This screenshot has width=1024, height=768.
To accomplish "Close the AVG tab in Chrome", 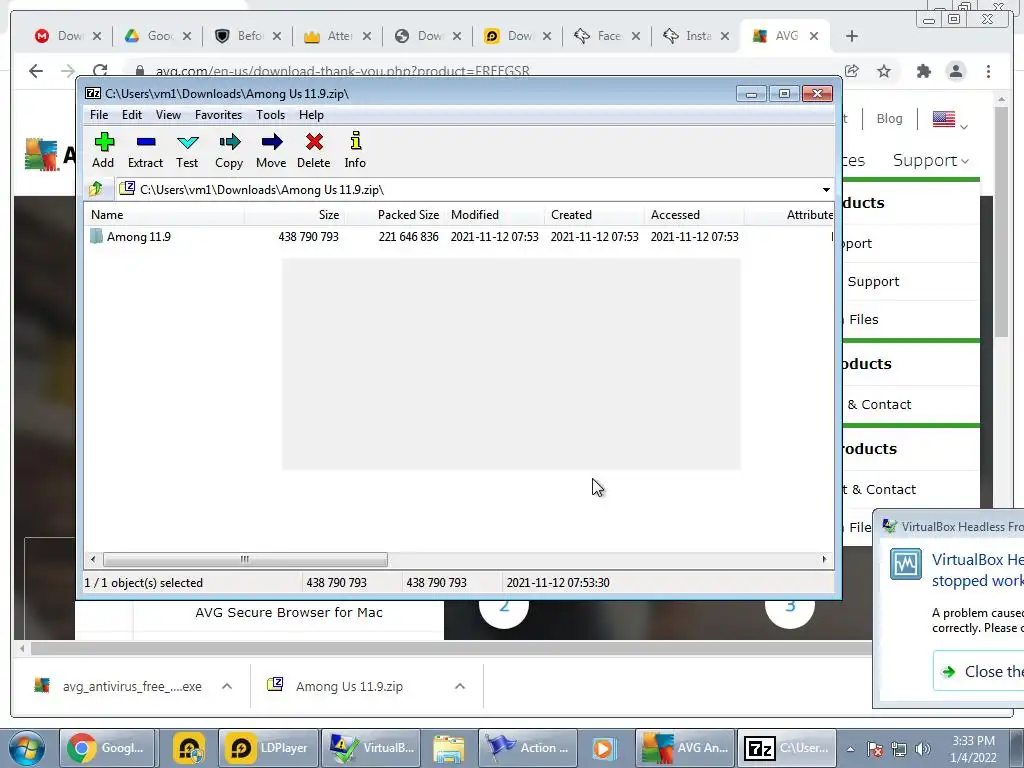I will click(x=814, y=36).
